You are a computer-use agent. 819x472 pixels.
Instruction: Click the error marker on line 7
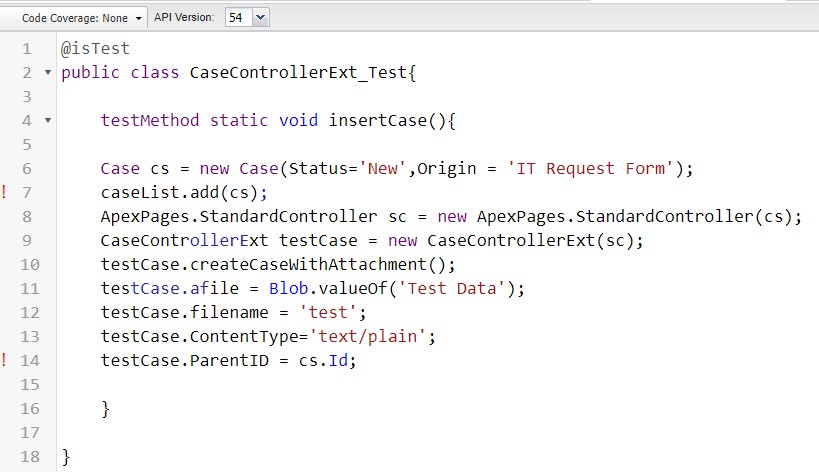tap(5, 193)
